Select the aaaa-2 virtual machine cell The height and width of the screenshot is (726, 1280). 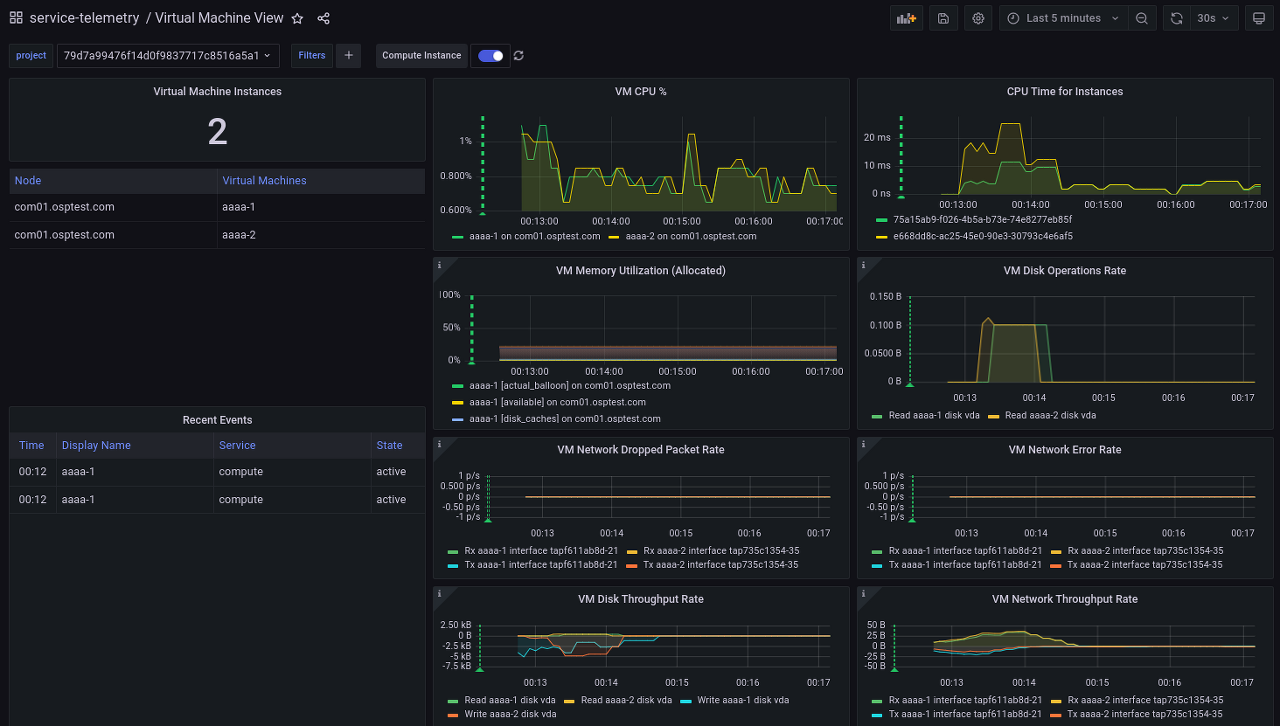click(320, 235)
